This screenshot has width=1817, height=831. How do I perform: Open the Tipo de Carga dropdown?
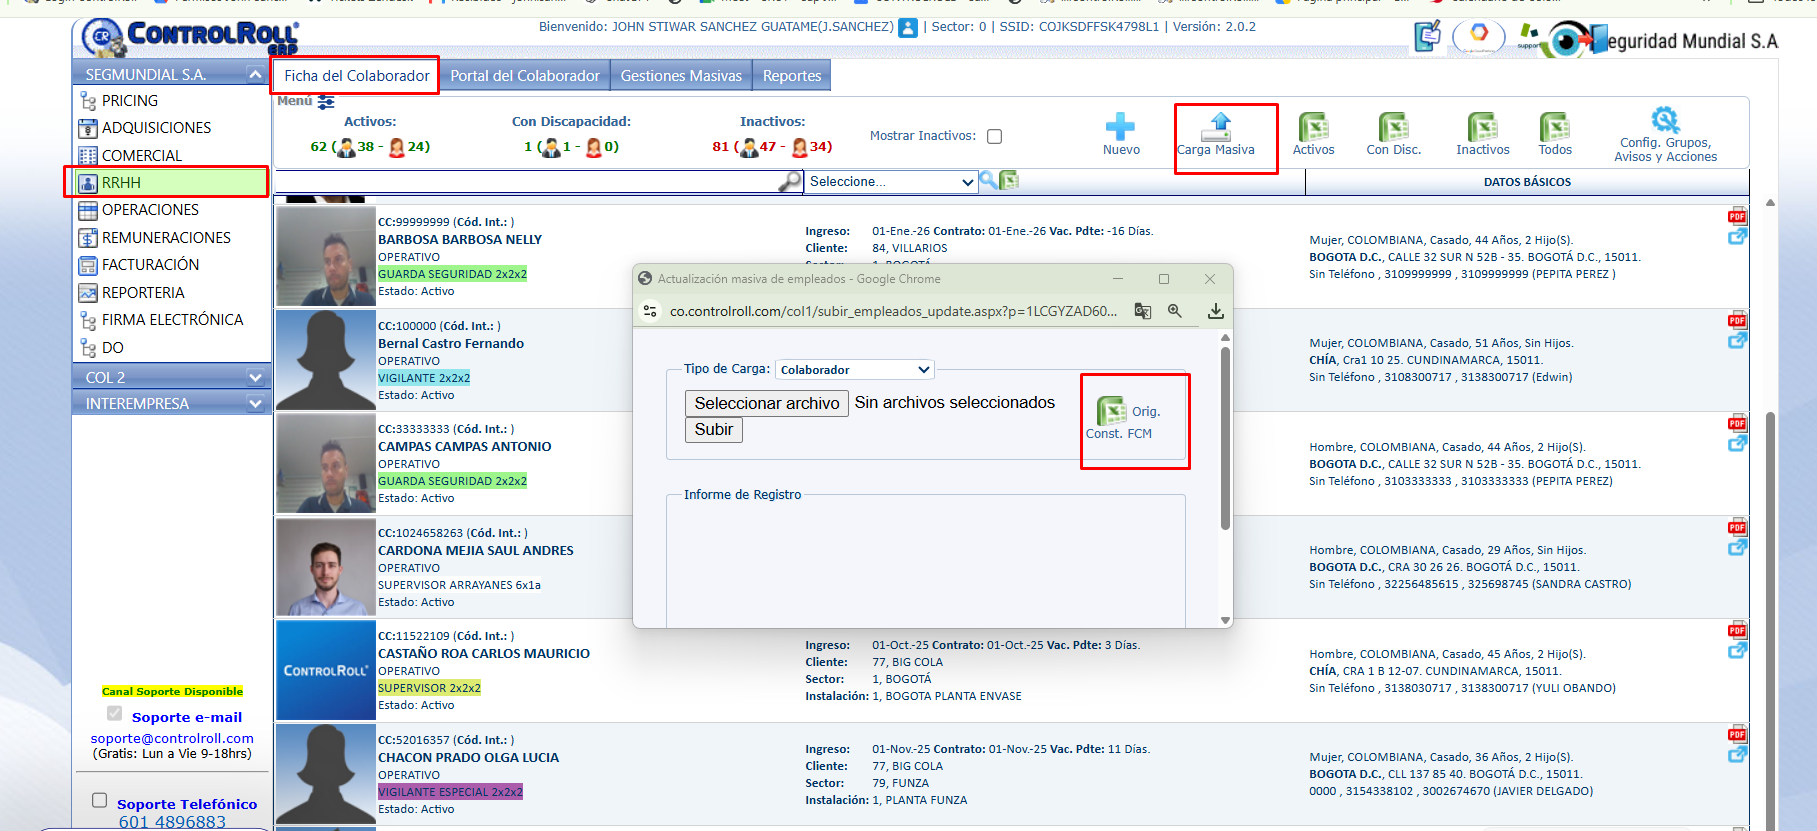pos(855,369)
